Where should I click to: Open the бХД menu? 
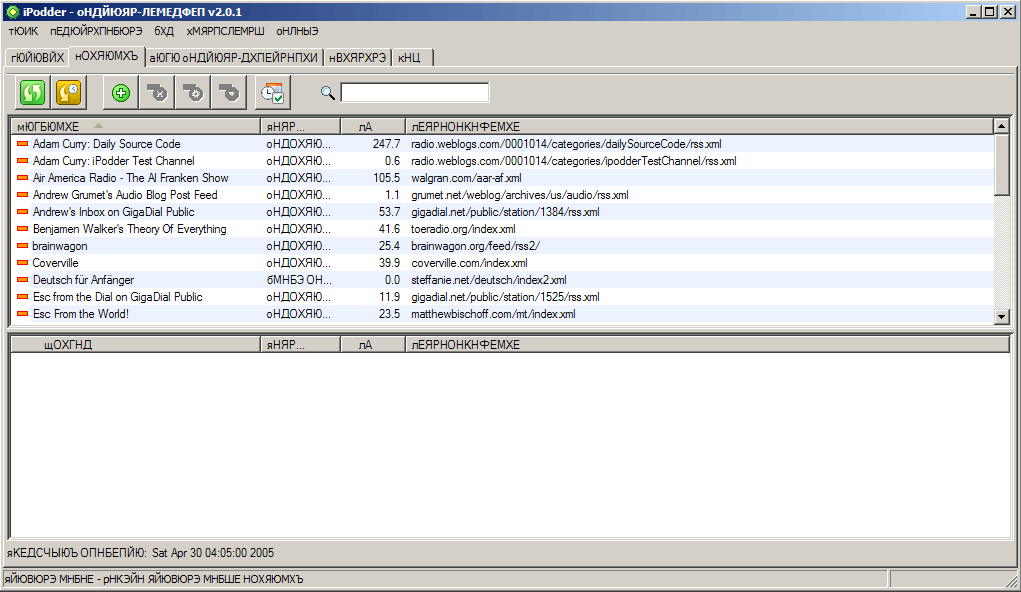click(x=164, y=31)
